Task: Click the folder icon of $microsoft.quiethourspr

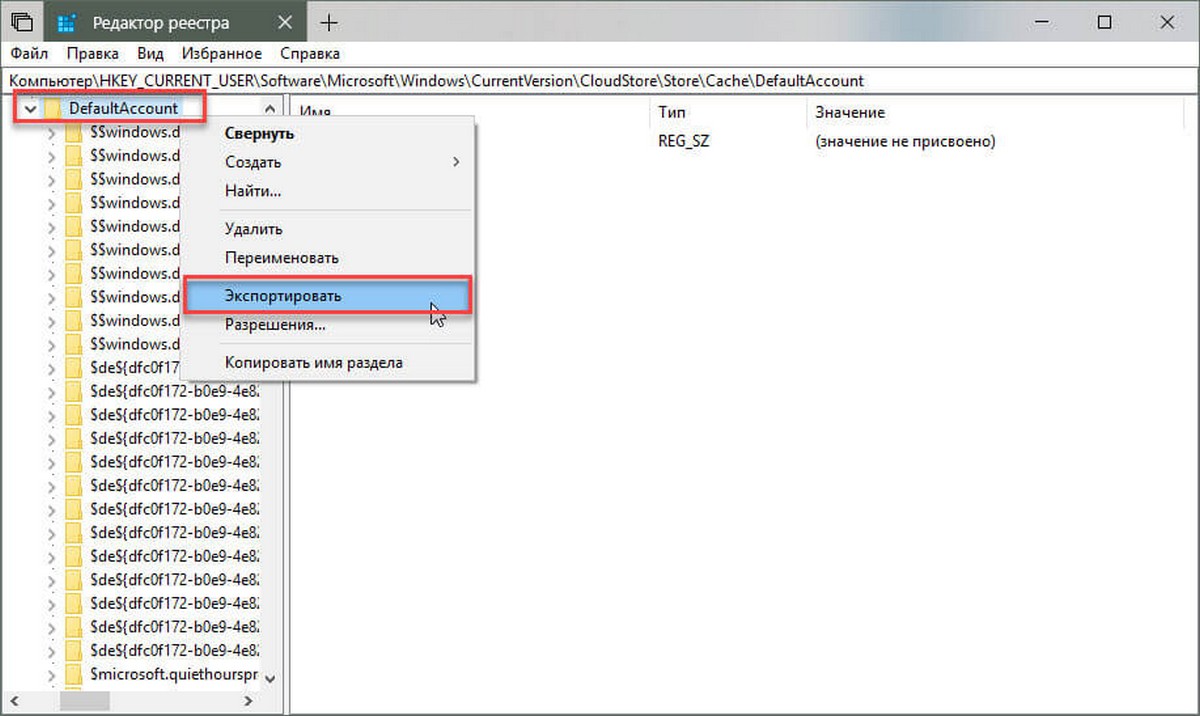Action: (75, 675)
